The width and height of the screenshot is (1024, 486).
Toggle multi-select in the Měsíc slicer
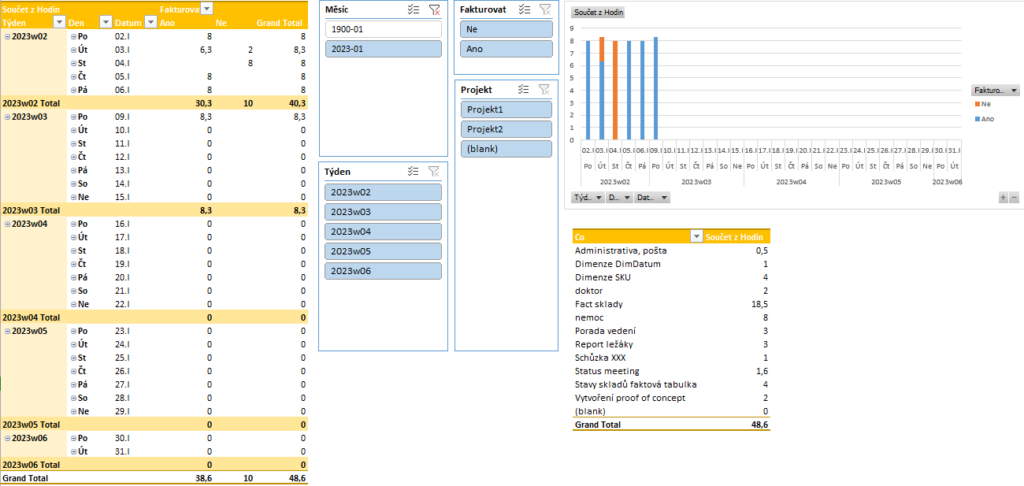click(x=414, y=9)
